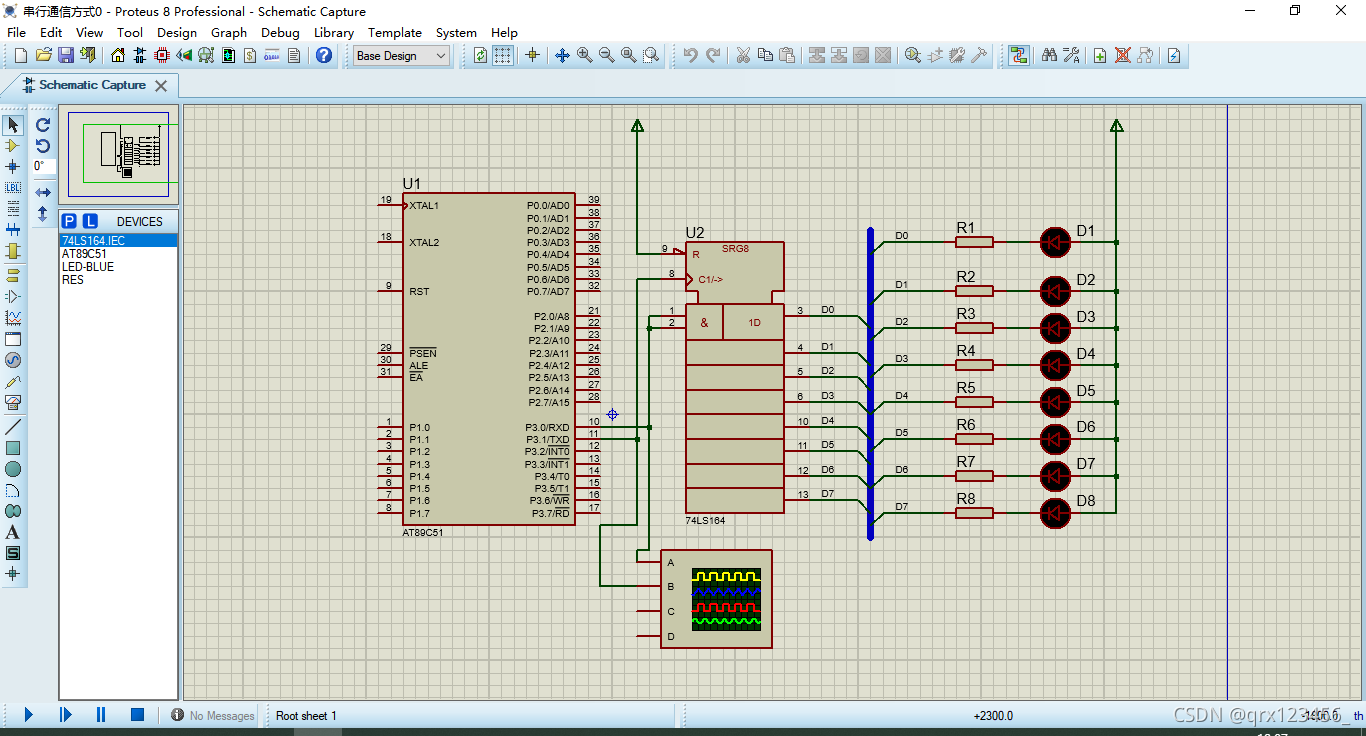Open the Bill of Materials dollar icon
The image size is (1366, 736).
pos(250,55)
